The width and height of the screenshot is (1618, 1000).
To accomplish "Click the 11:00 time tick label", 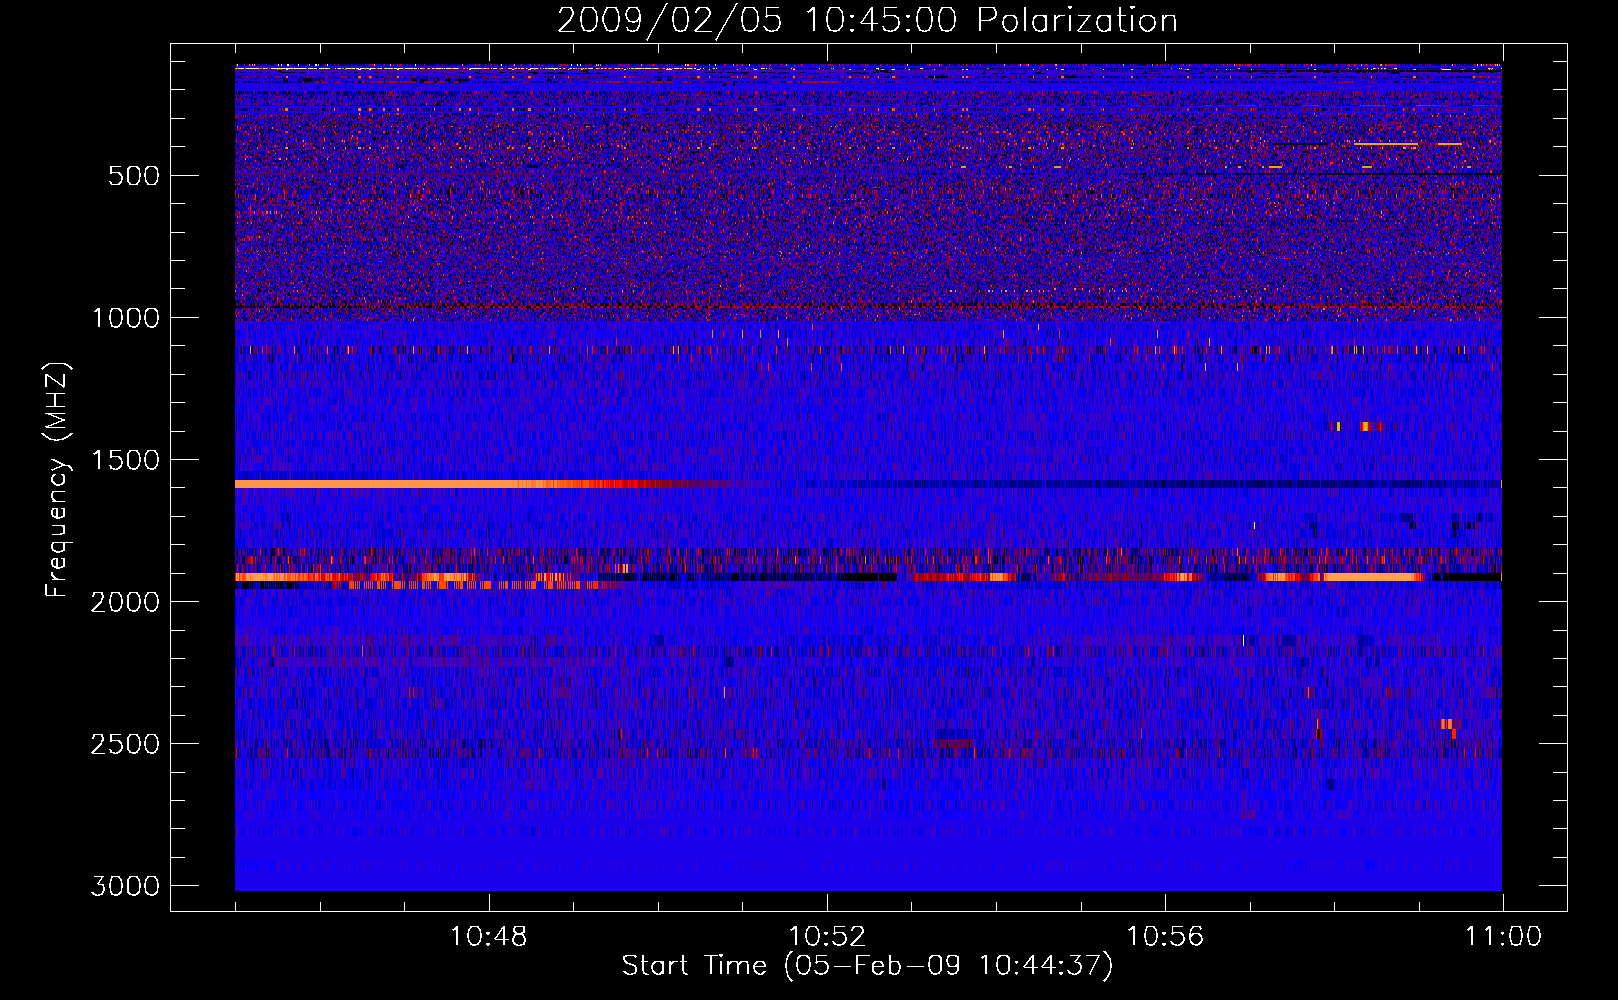I will coord(1503,937).
